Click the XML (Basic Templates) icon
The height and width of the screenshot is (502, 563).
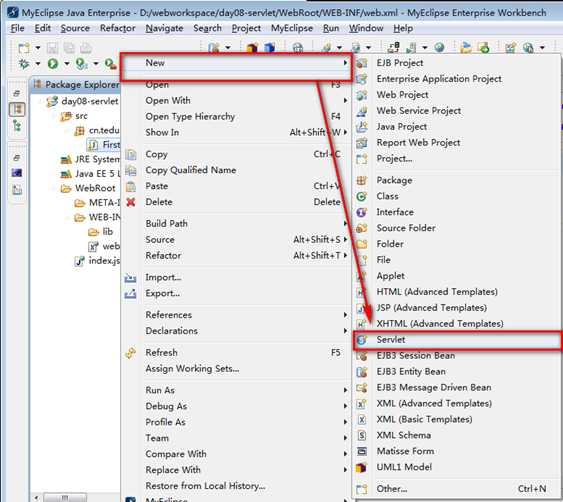tap(362, 419)
